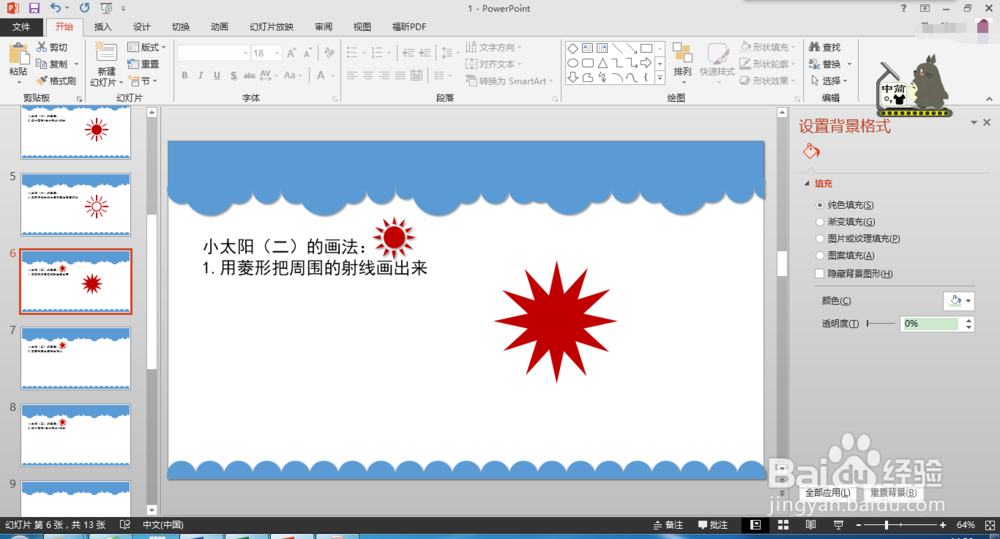This screenshot has height=539, width=1000.
Task: Click the strikethrough abc icon
Action: point(249,75)
